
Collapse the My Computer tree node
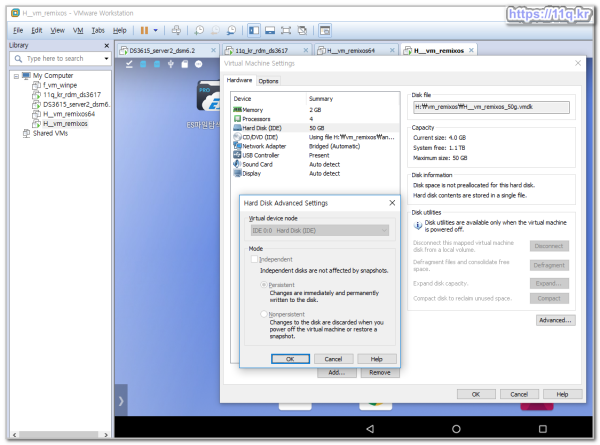16,76
